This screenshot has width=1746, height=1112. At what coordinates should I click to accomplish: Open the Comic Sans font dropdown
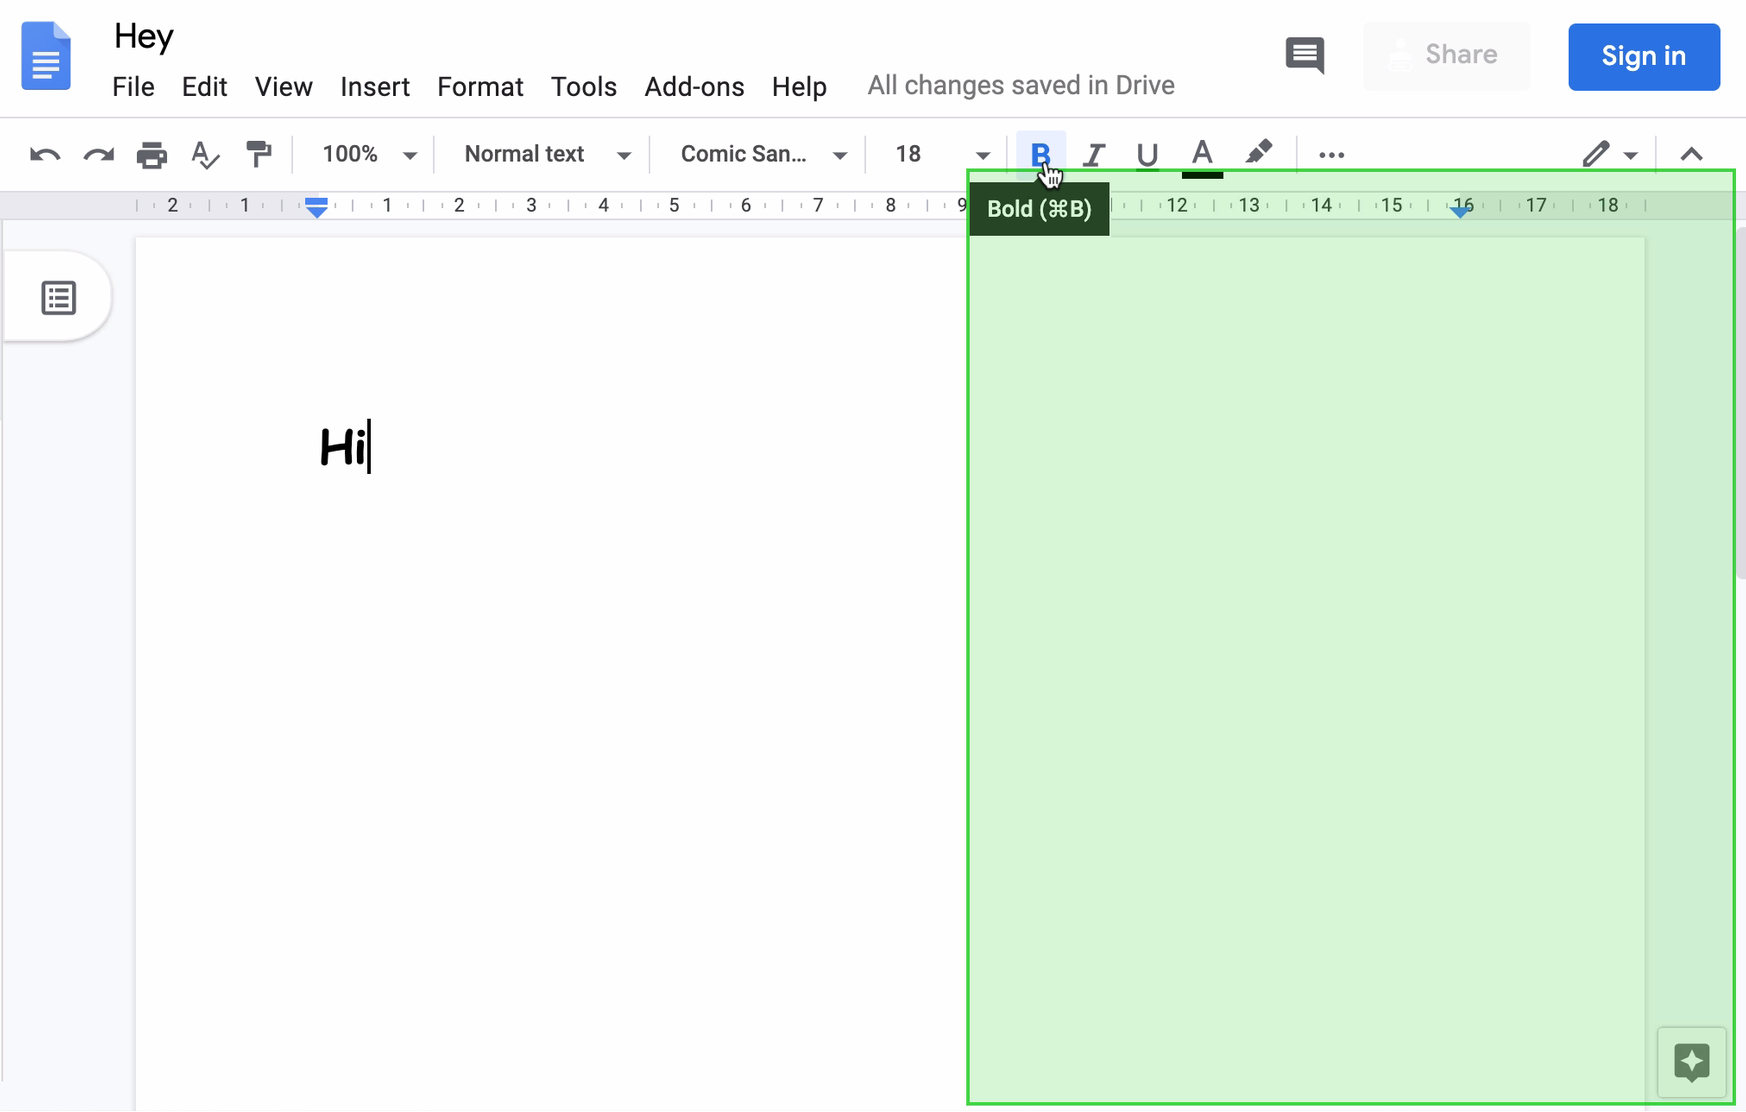tap(763, 154)
